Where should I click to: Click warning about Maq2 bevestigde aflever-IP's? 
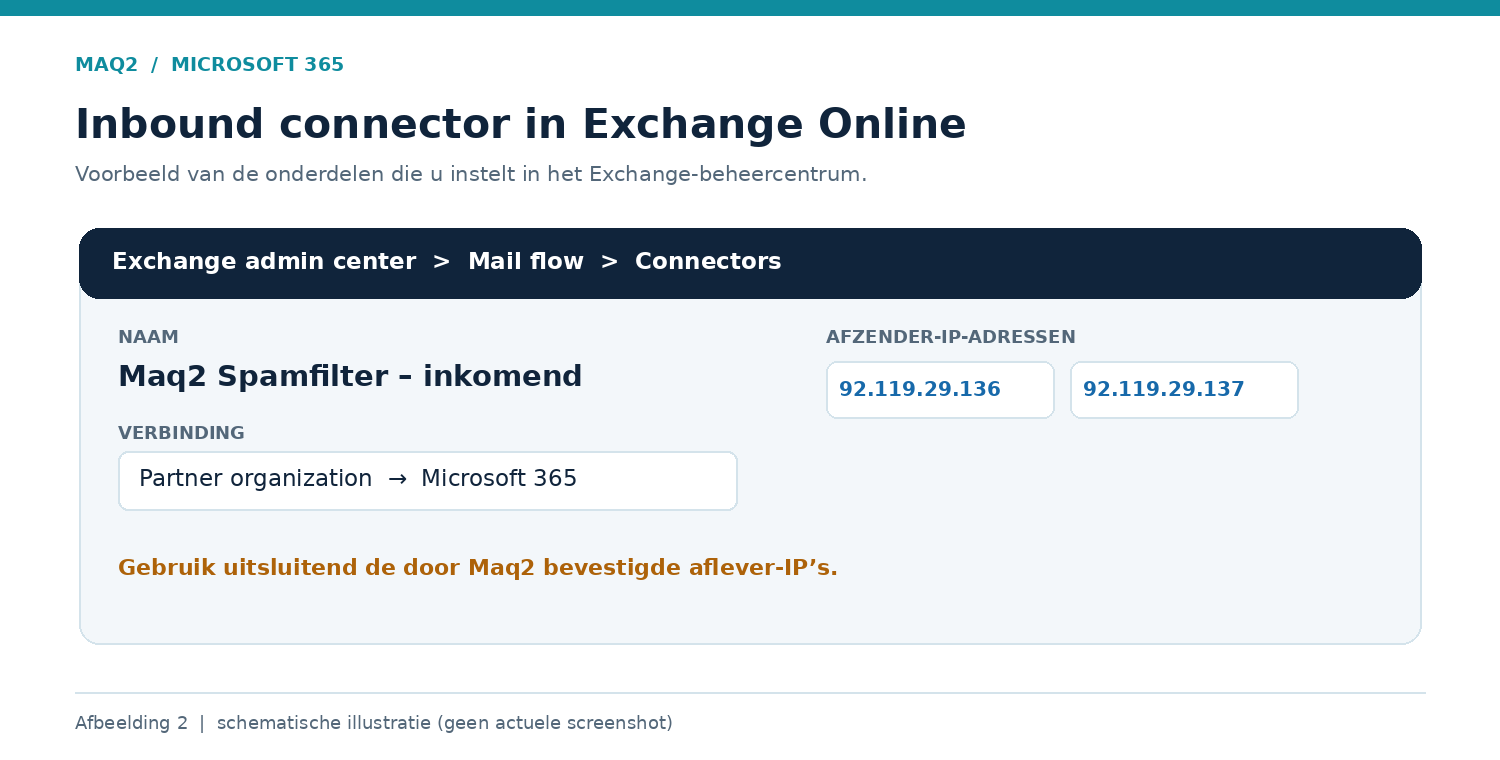(478, 568)
